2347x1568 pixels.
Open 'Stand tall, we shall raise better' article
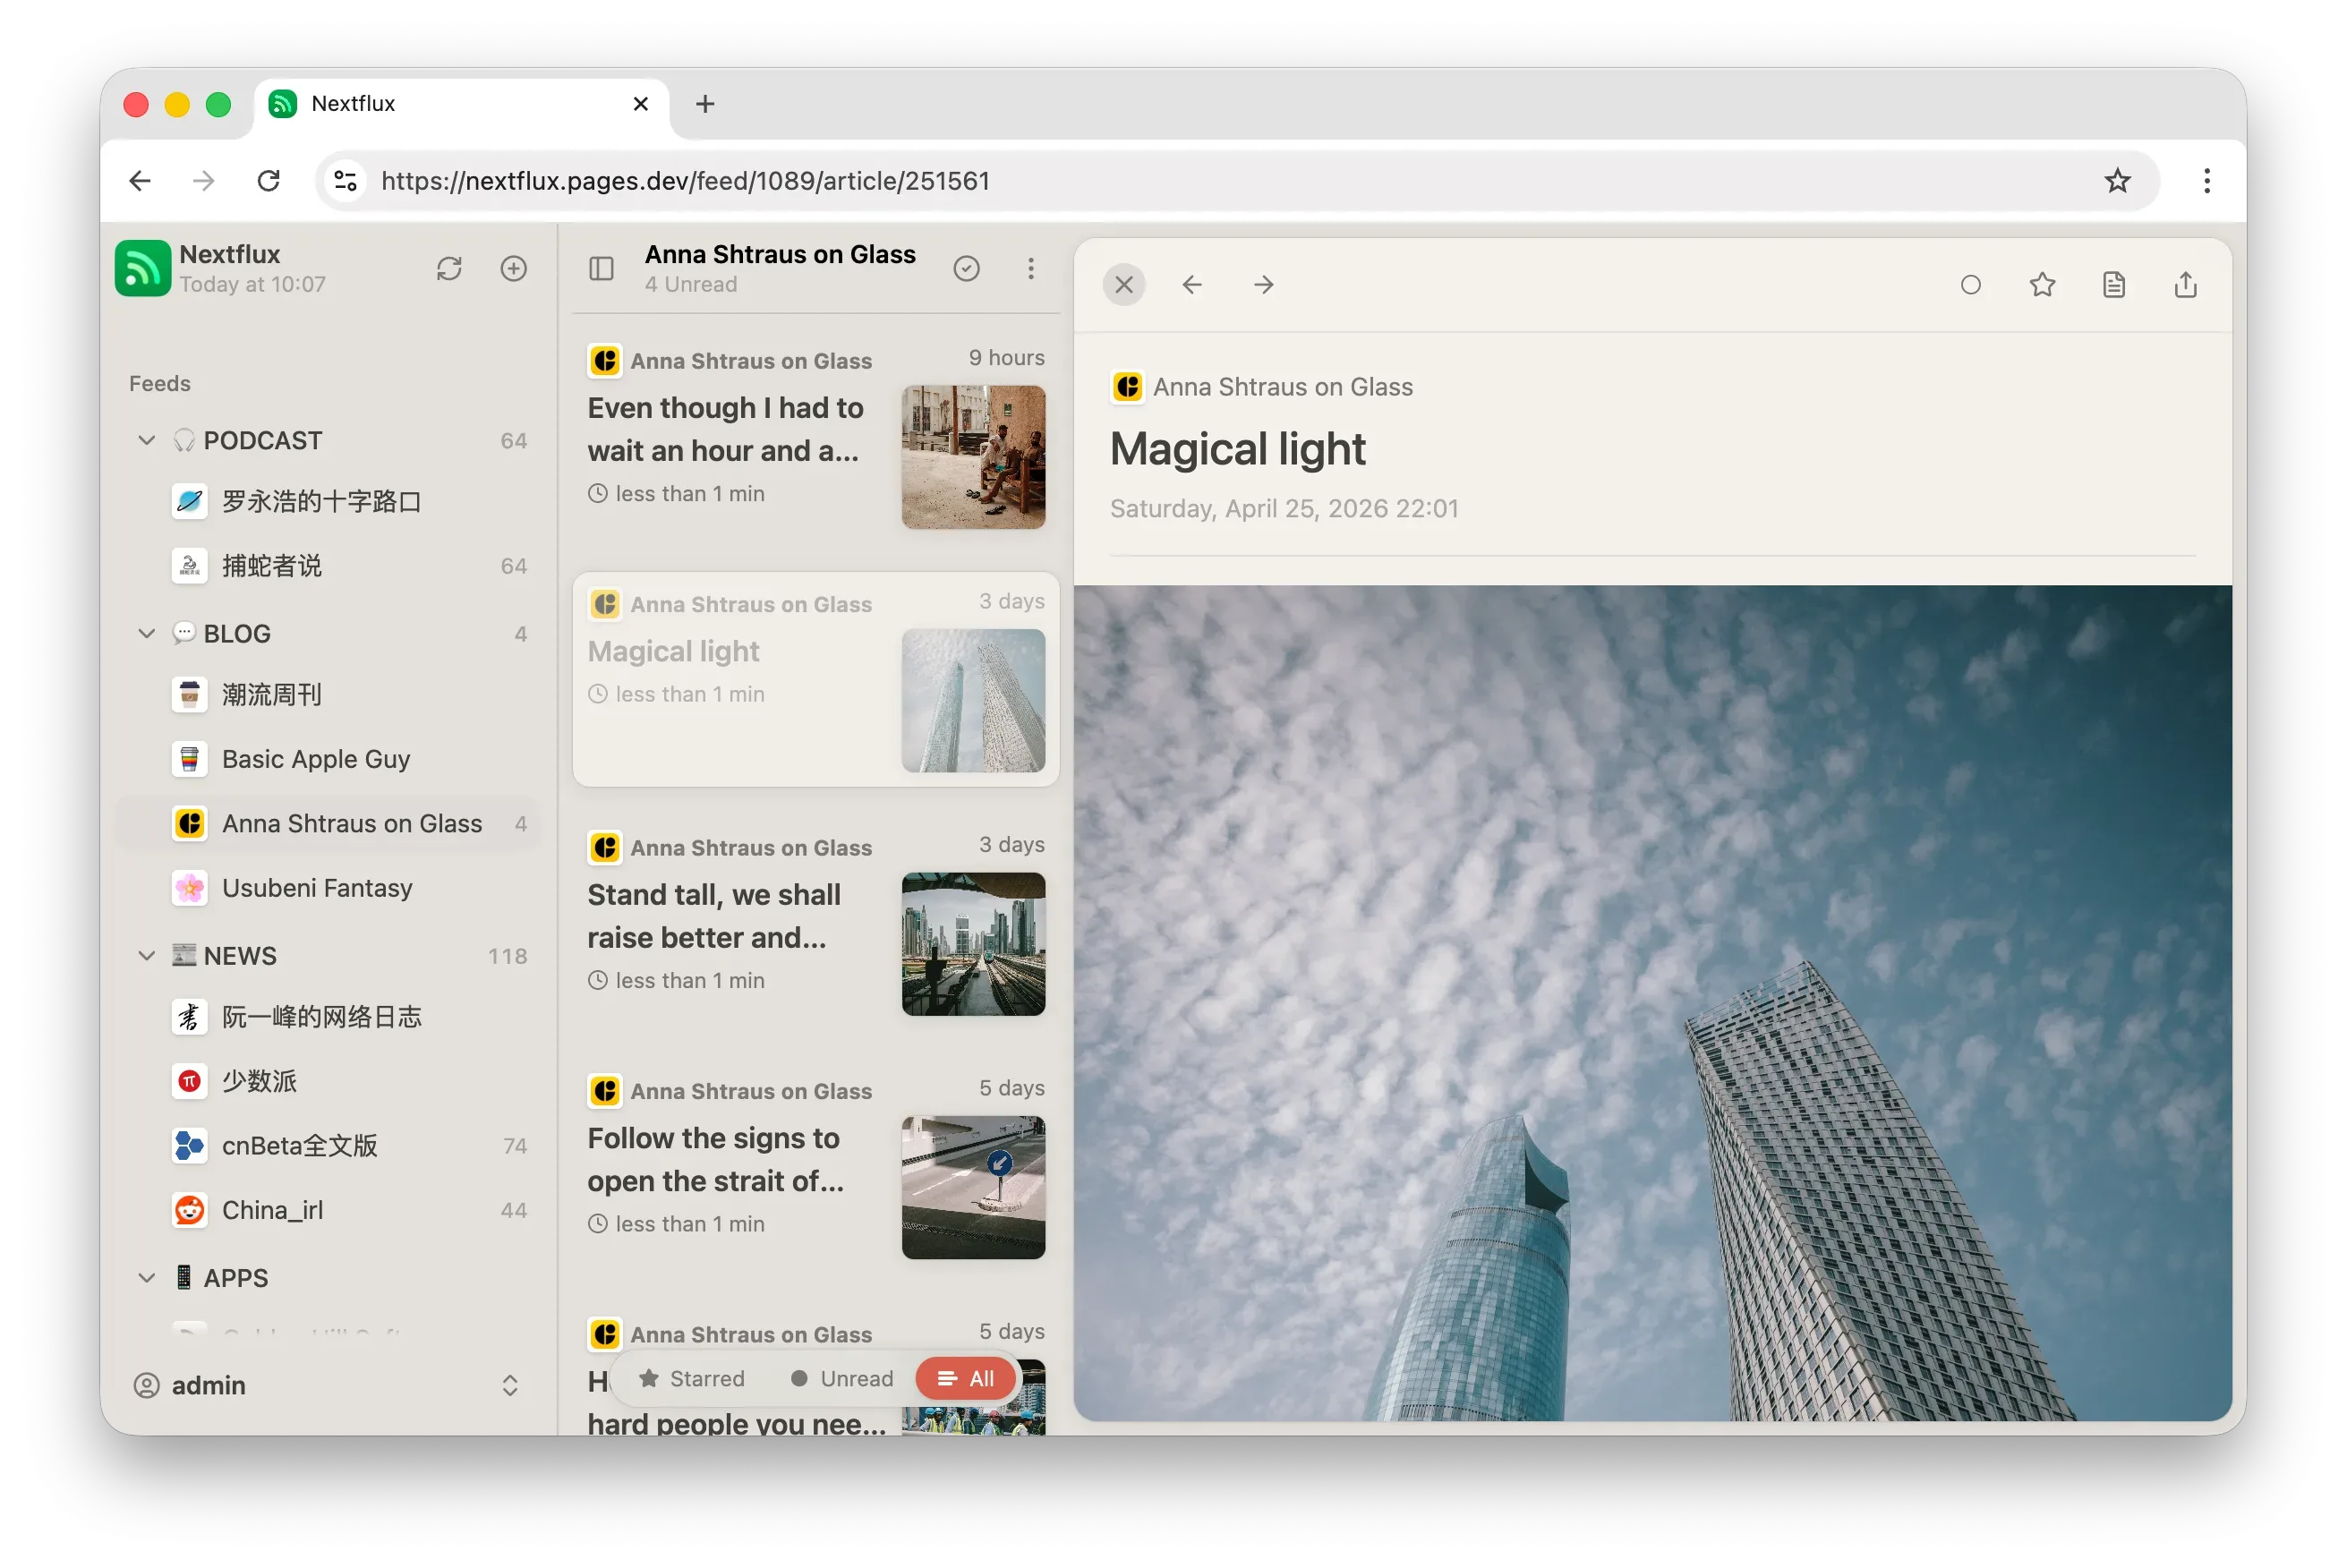click(x=816, y=923)
